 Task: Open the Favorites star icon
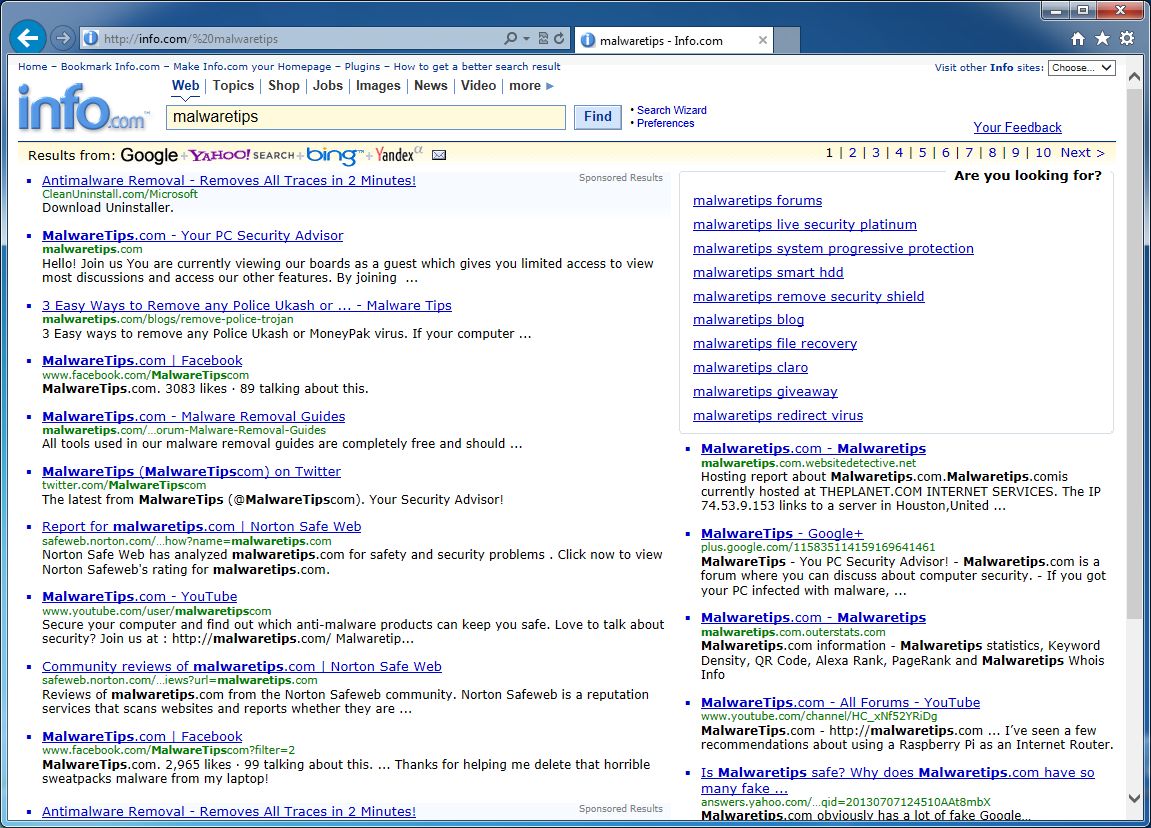(x=1102, y=38)
